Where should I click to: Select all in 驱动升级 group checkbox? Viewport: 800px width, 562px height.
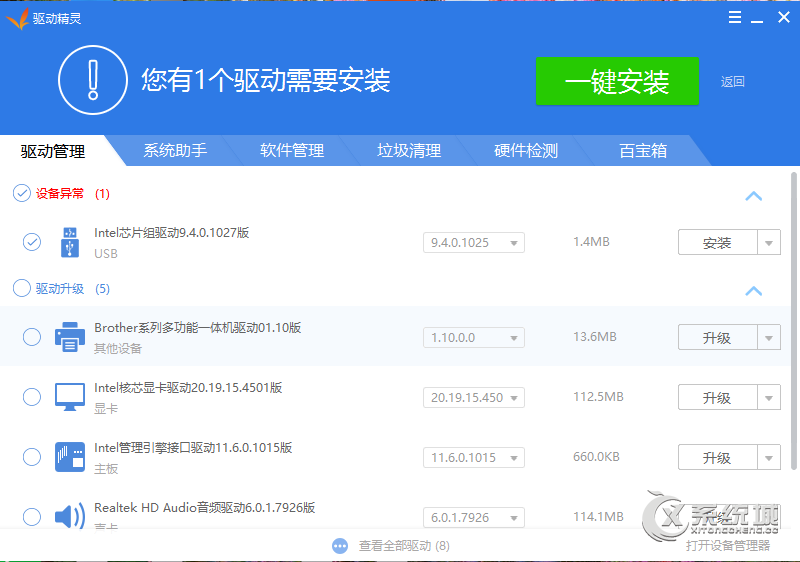pyautogui.click(x=21, y=288)
